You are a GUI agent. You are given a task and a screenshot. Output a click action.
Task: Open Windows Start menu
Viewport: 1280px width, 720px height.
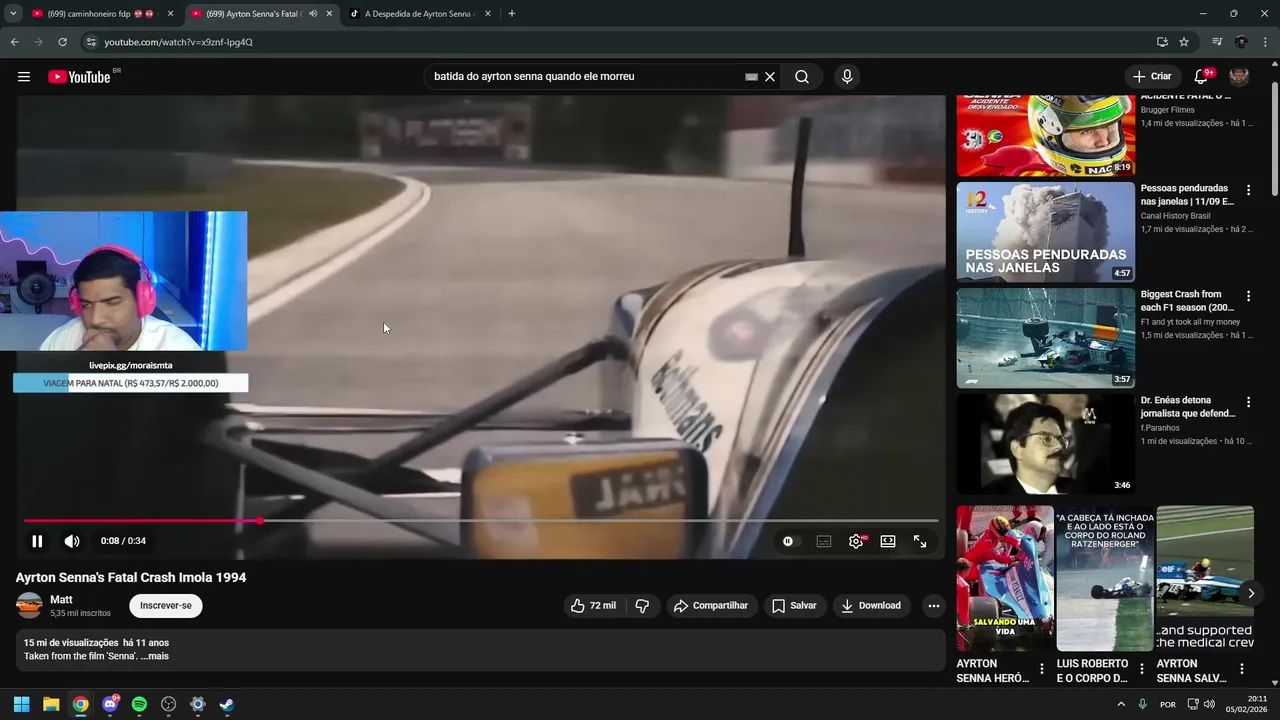(22, 704)
